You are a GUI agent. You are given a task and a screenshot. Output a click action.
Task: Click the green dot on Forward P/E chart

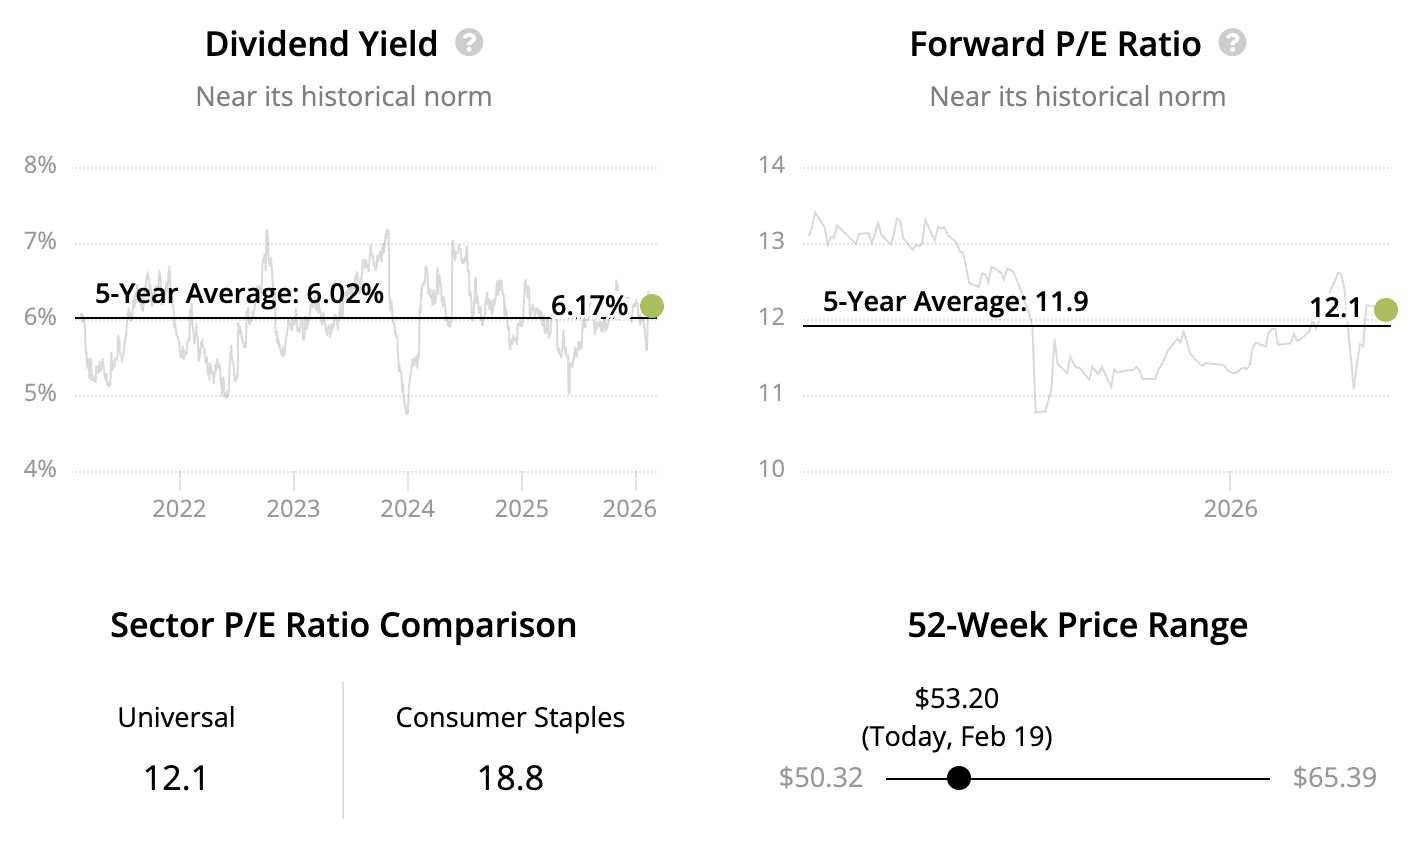[1385, 310]
